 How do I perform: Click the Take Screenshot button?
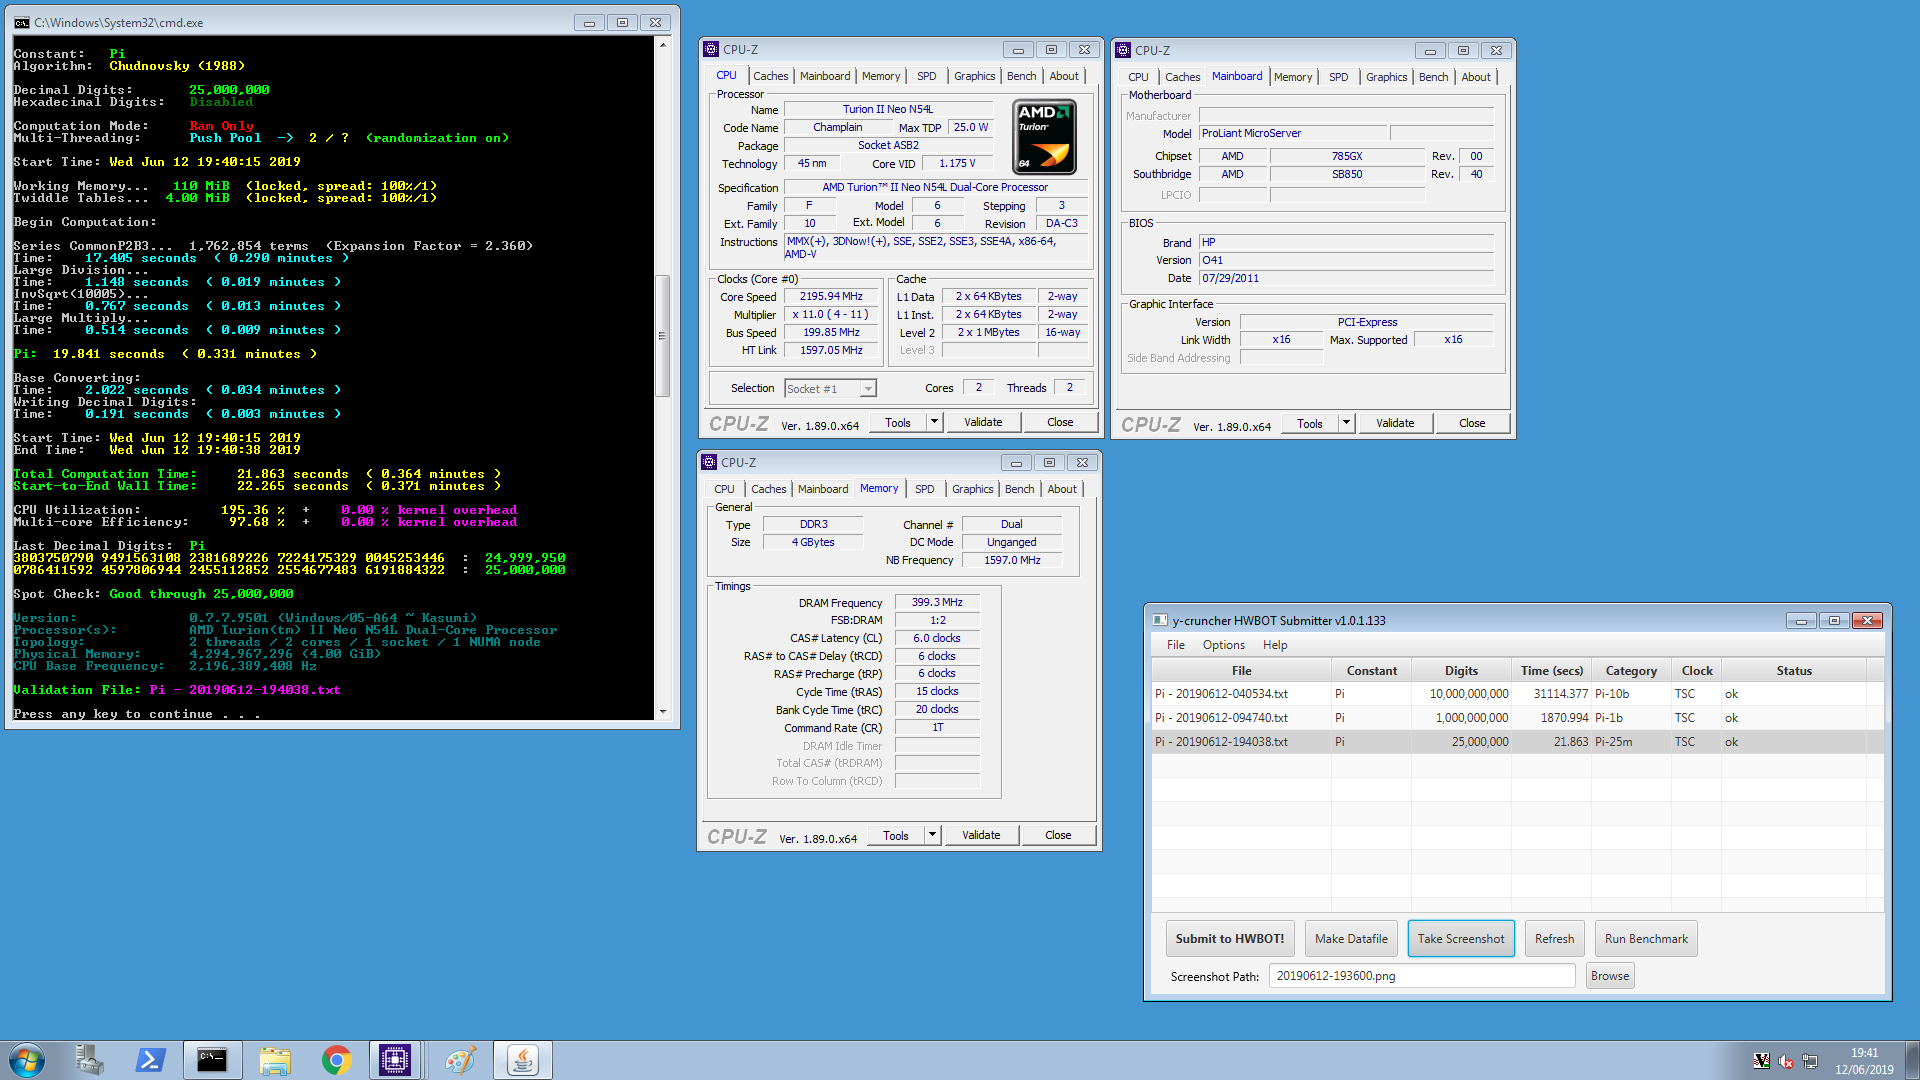click(1461, 939)
